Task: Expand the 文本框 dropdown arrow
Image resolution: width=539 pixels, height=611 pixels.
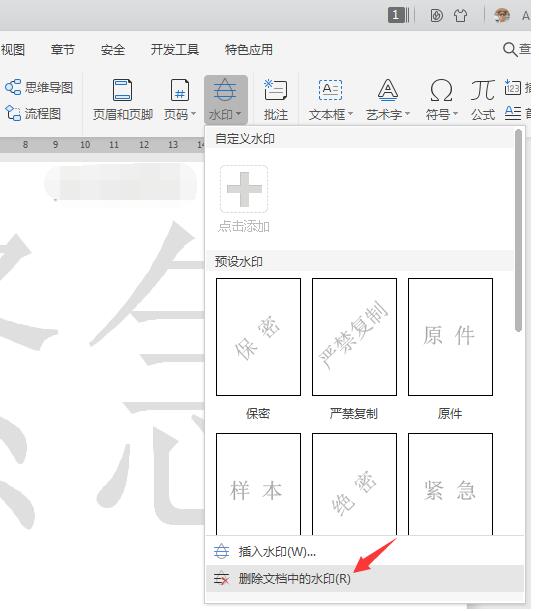Action: (350, 114)
